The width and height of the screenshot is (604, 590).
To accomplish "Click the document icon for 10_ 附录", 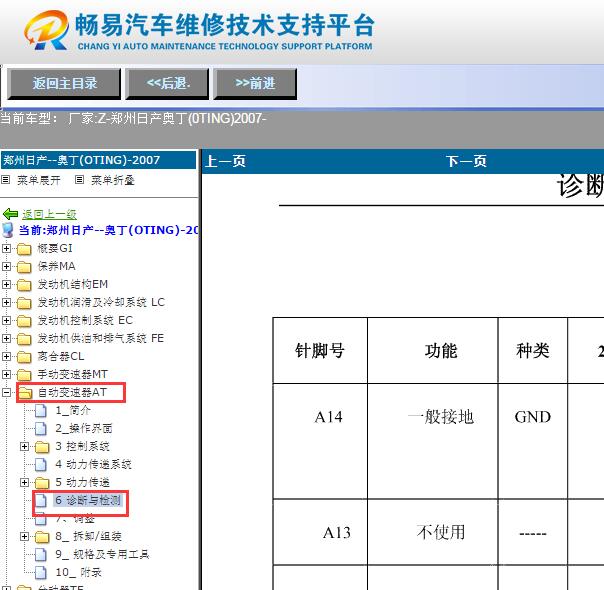I will pyautogui.click(x=41, y=573).
